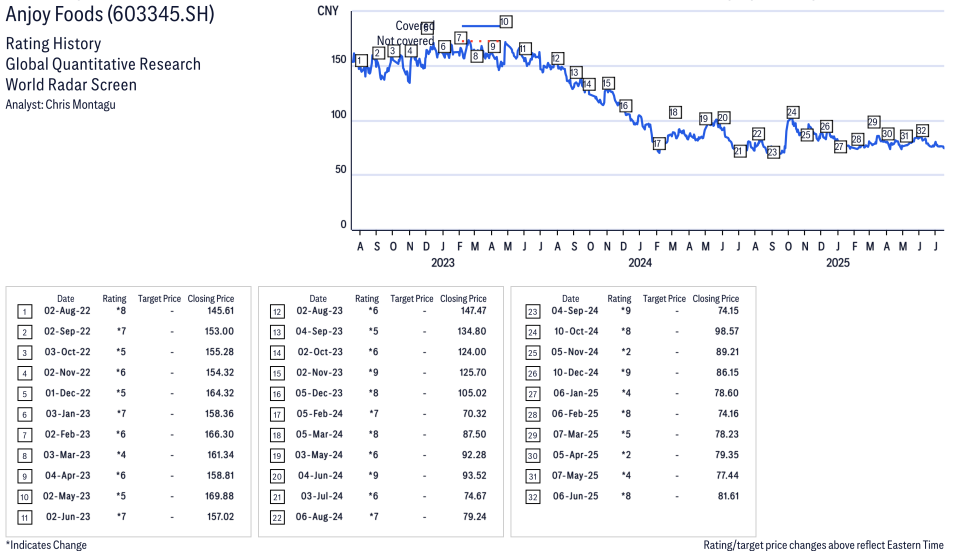Viewport: 955px width, 551px height.
Task: Select the 150 value on the price axis
Action: pyautogui.click(x=339, y=59)
